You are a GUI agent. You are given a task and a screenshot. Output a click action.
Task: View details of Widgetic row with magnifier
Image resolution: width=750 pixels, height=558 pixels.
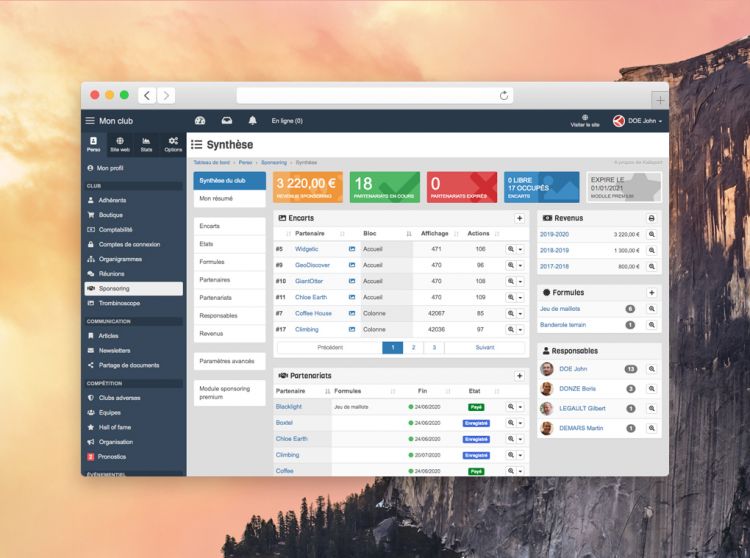(x=511, y=249)
